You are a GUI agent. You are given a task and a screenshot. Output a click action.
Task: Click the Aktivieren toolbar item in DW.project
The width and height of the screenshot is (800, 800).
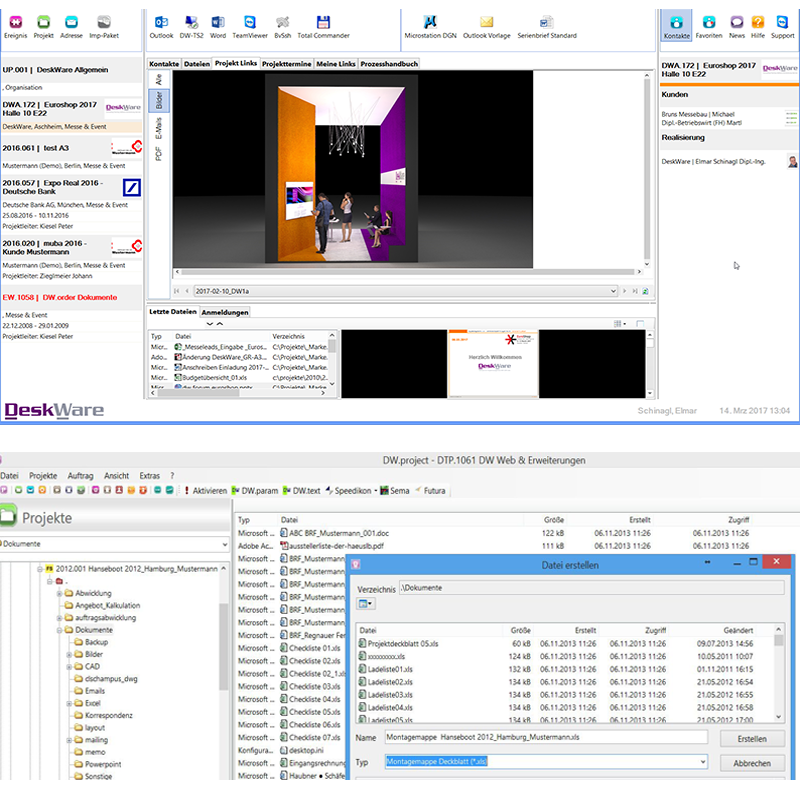[x=206, y=491]
